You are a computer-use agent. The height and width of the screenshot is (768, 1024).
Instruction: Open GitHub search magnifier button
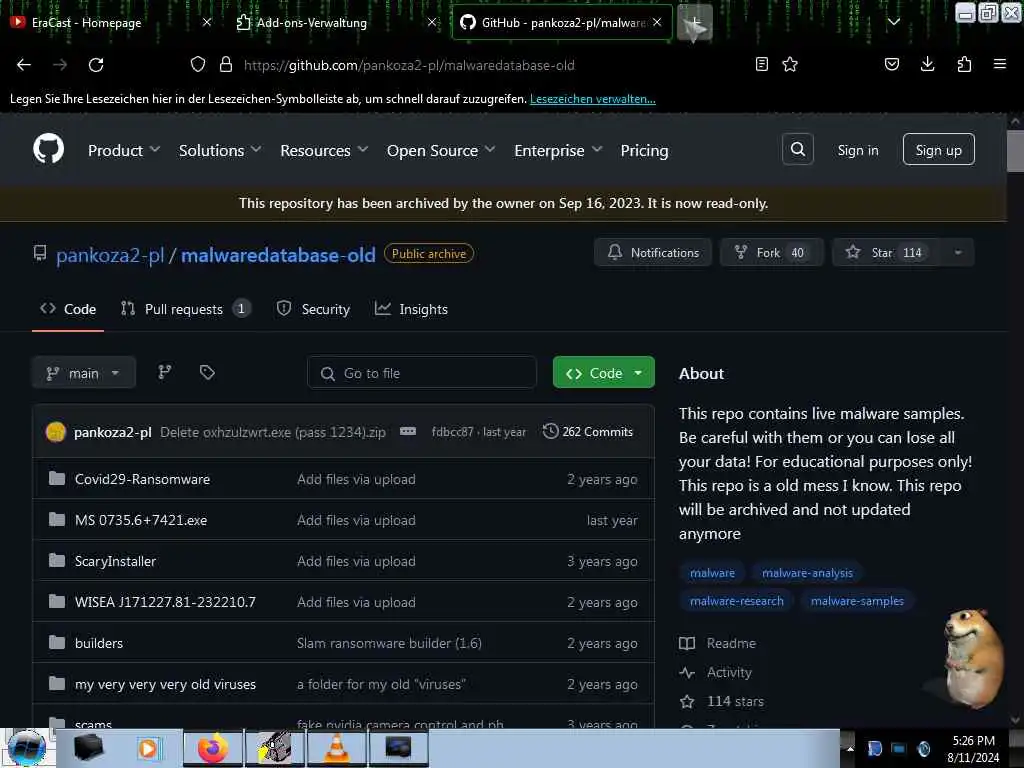tap(797, 150)
